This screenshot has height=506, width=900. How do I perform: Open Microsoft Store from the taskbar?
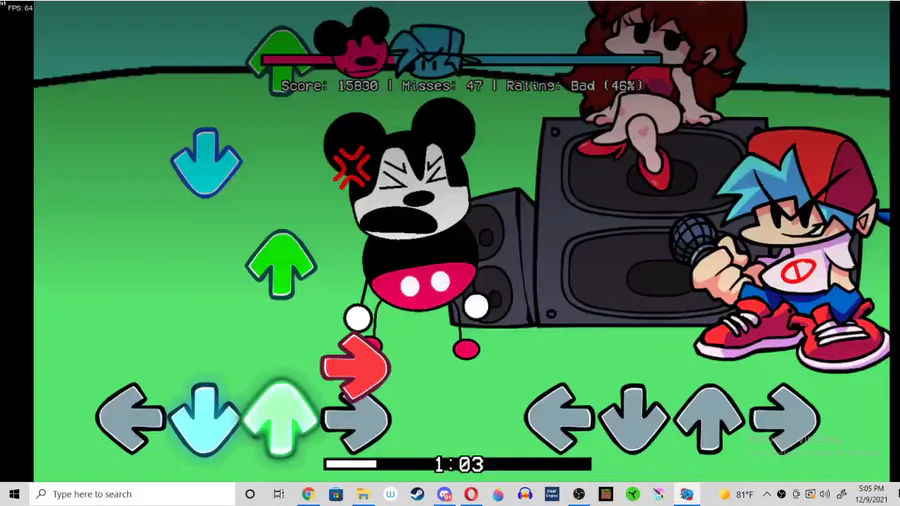[x=336, y=494]
